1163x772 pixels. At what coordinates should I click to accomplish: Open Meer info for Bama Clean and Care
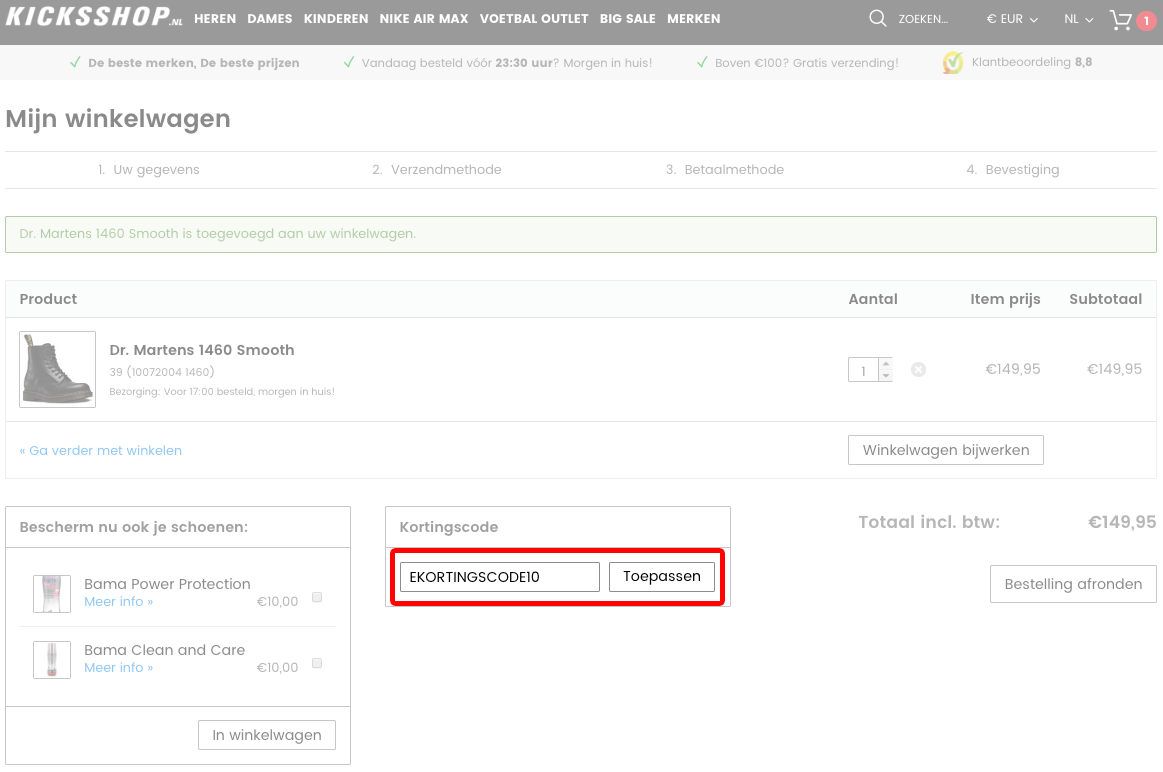pyautogui.click(x=119, y=667)
